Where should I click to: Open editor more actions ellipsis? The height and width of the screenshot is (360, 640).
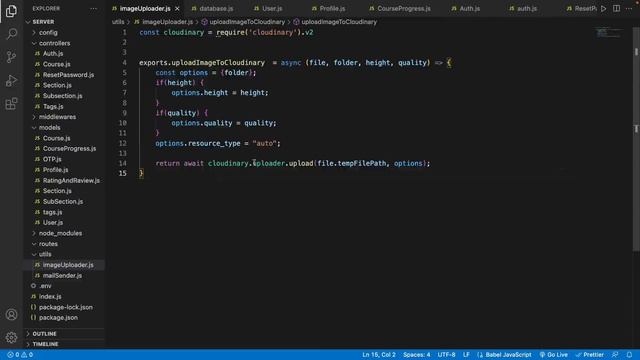point(629,9)
